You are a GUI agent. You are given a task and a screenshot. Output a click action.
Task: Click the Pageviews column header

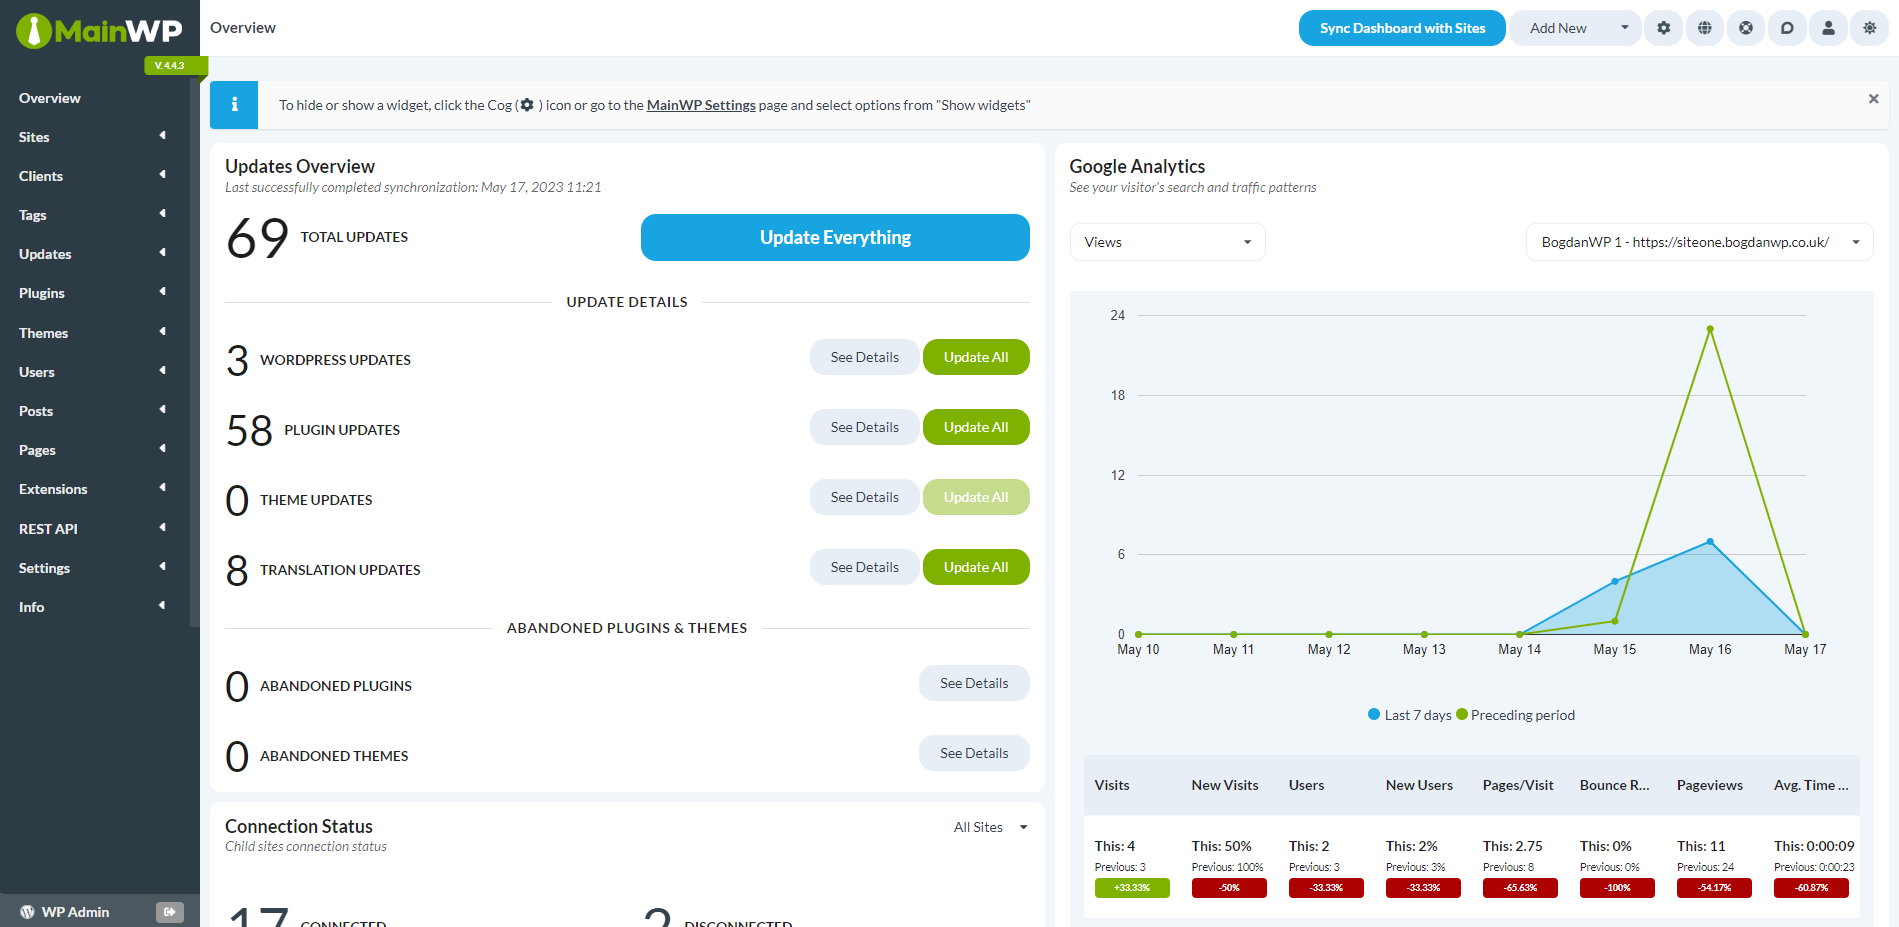click(x=1710, y=785)
